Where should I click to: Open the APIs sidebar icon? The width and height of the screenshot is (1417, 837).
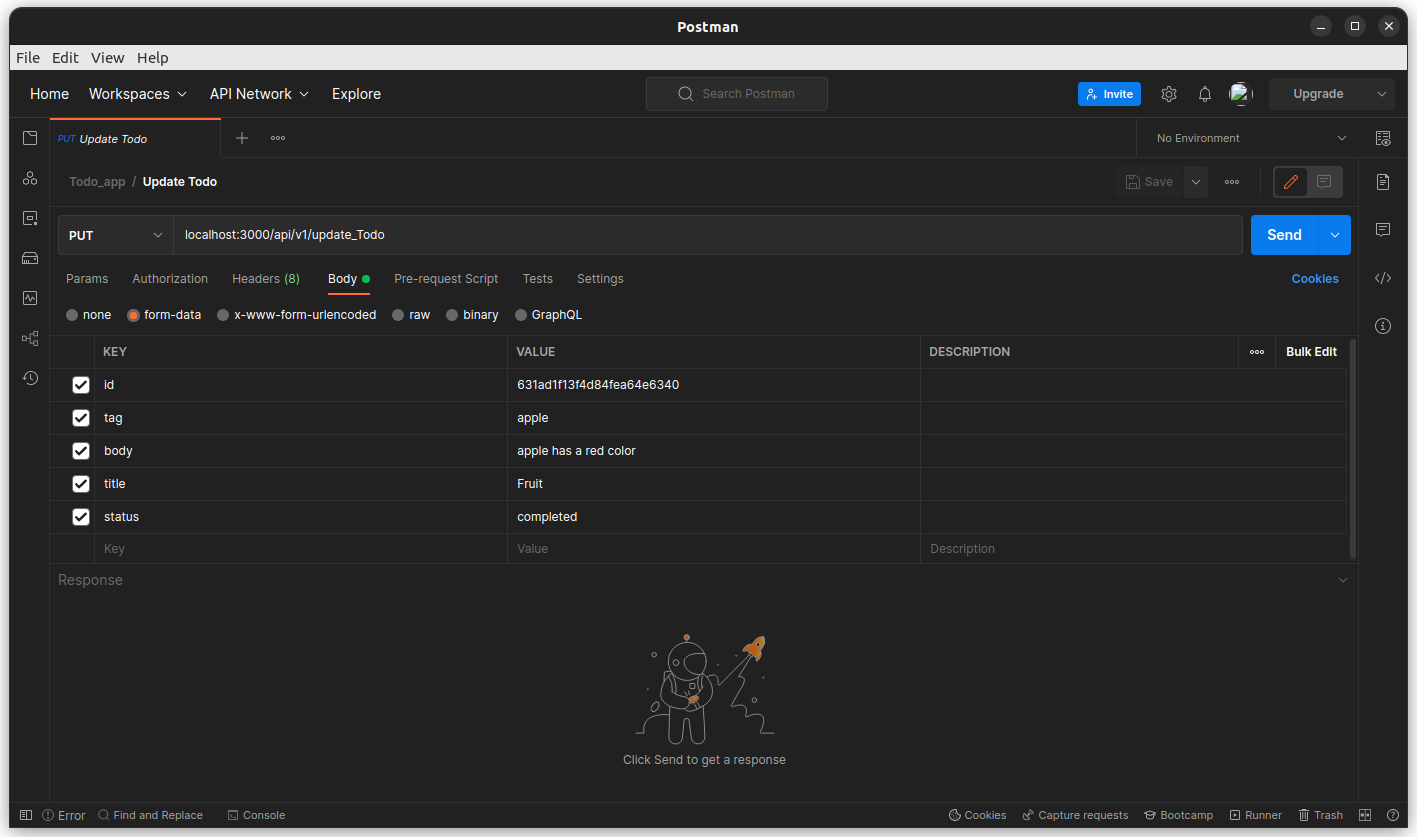pos(30,178)
